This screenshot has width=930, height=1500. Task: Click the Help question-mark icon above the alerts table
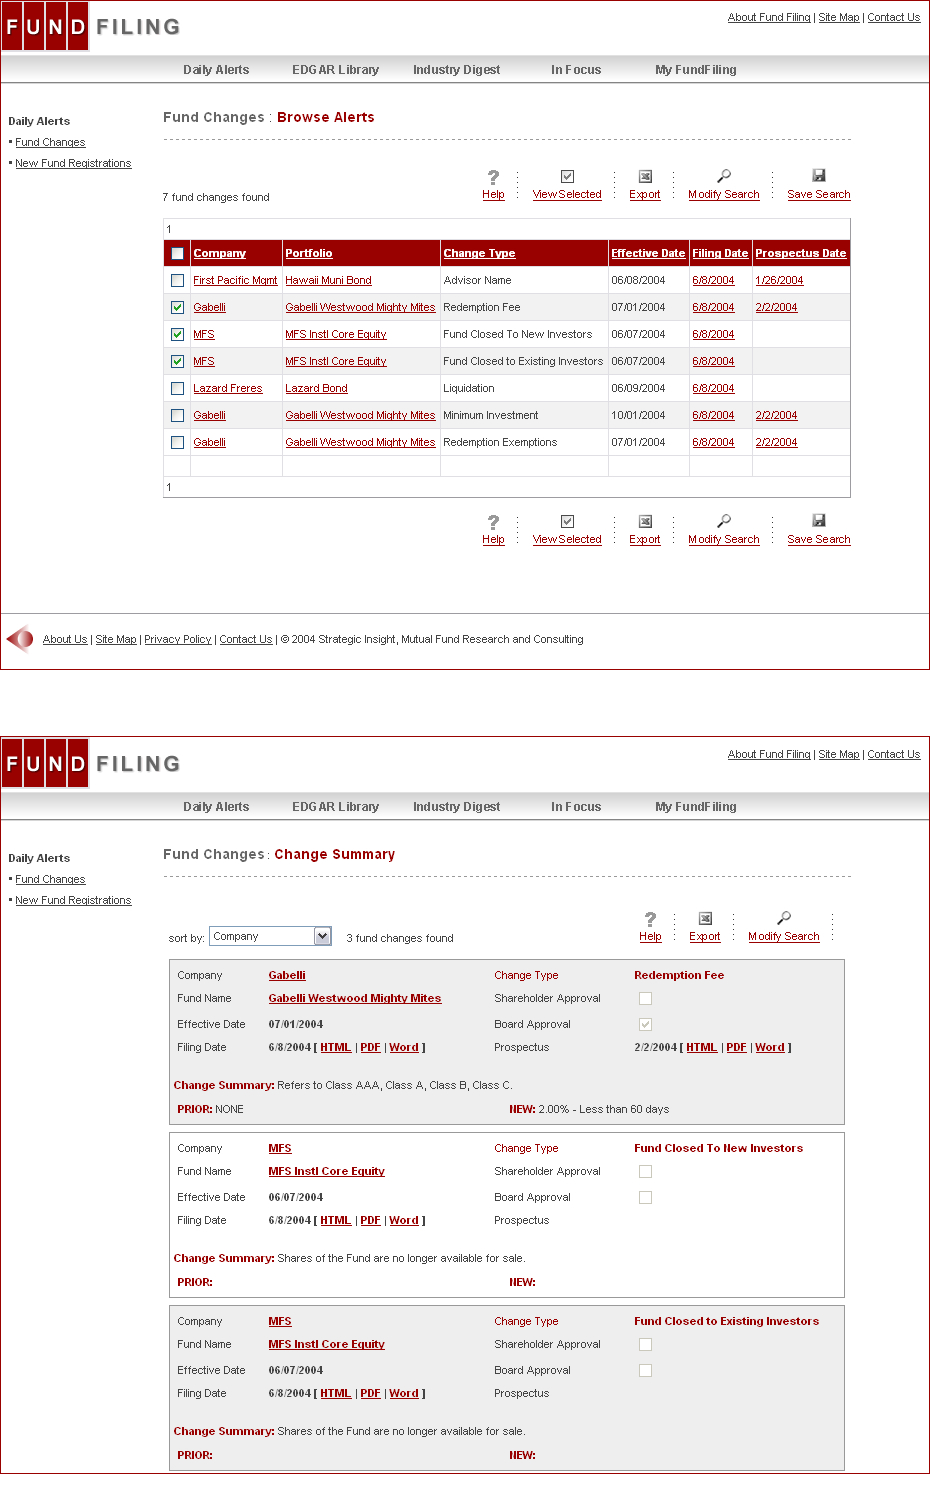point(493,177)
